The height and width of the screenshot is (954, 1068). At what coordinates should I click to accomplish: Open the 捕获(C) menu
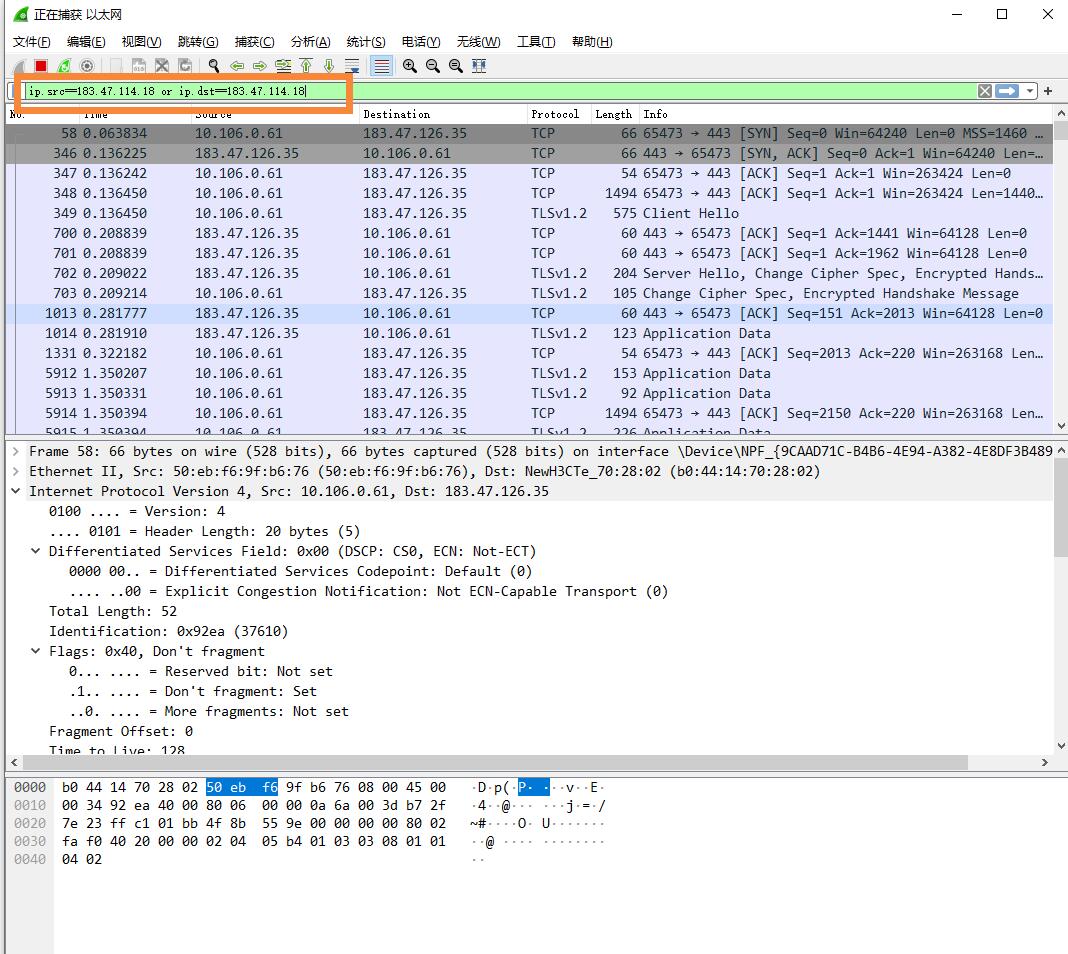click(255, 42)
